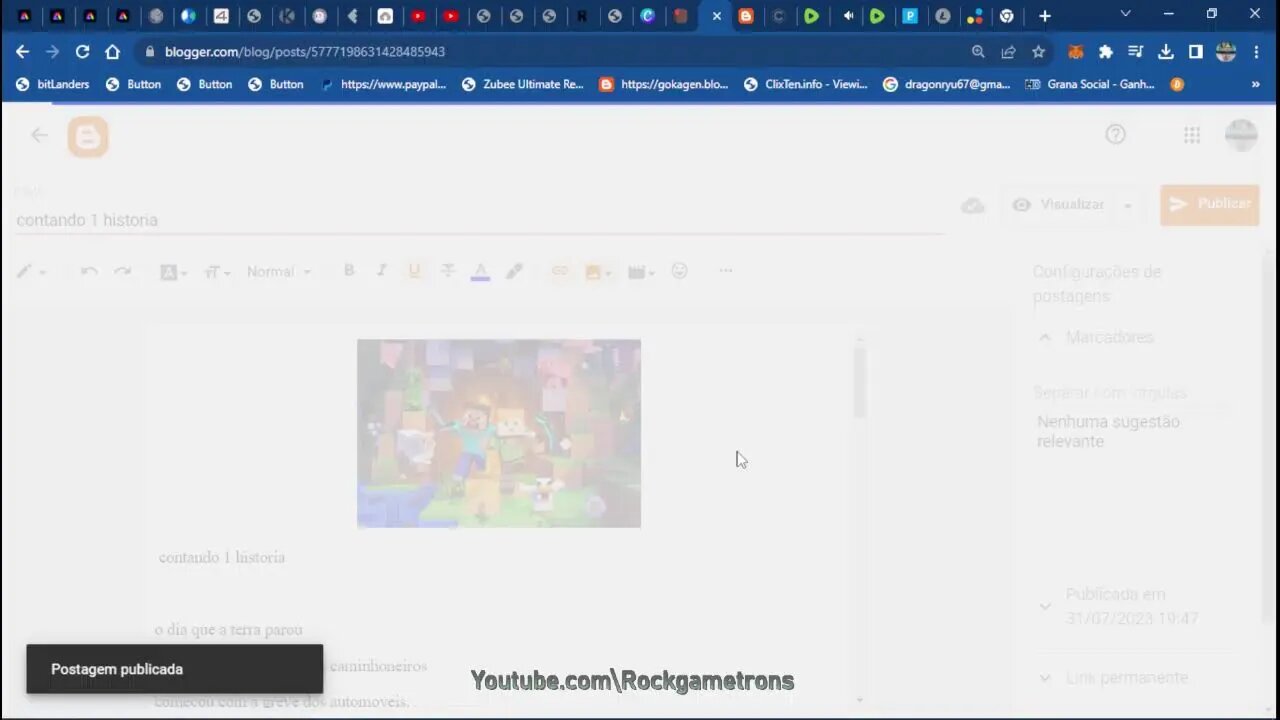Redo the last edit
Screen dimensions: 1280x720
point(122,272)
